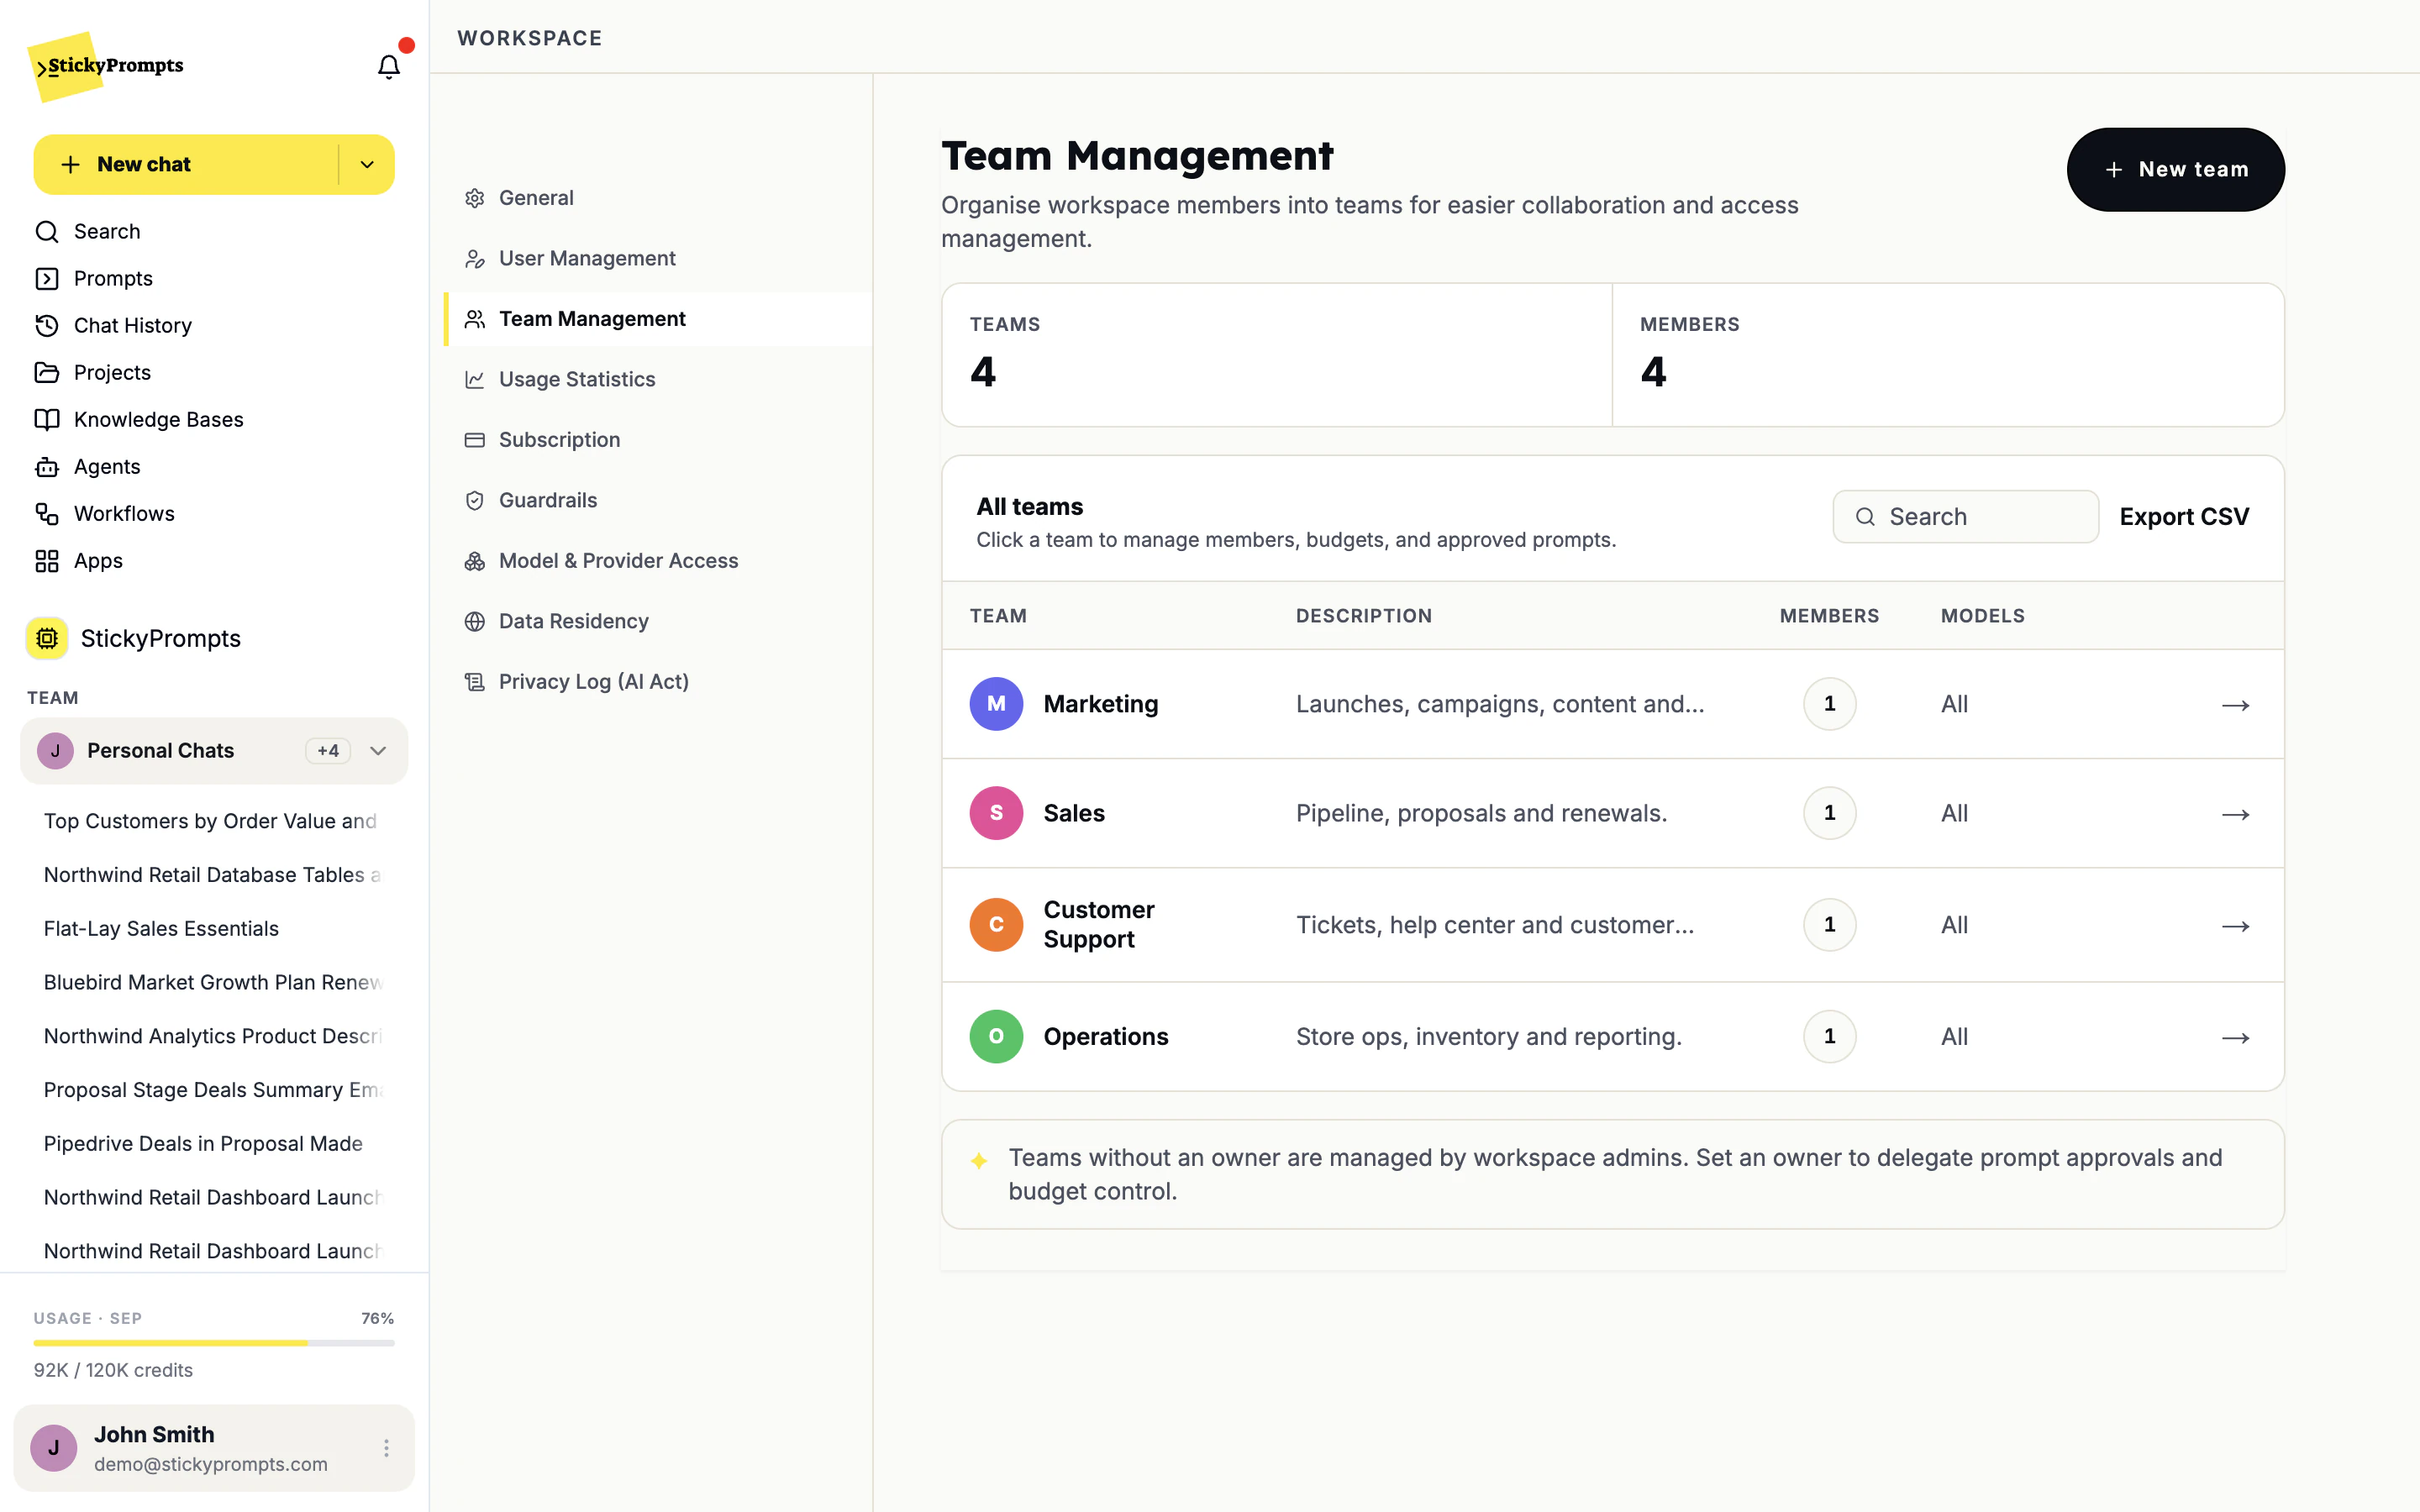
Task: Open the notifications bell
Action: [388, 66]
